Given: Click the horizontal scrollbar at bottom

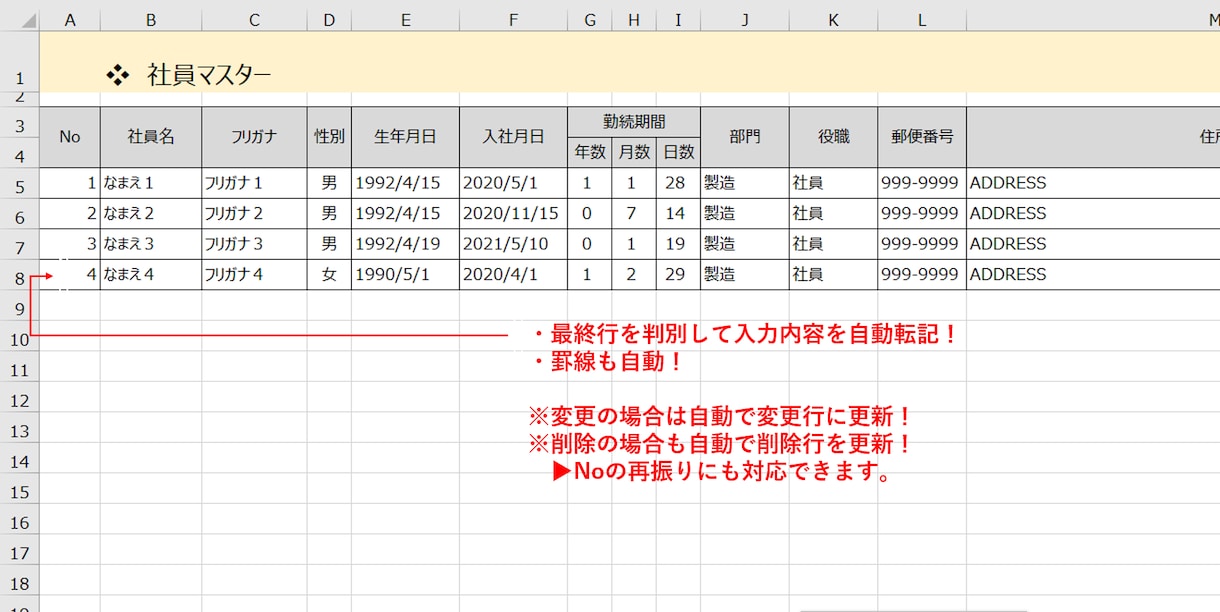Looking at the screenshot, I should click(913, 609).
